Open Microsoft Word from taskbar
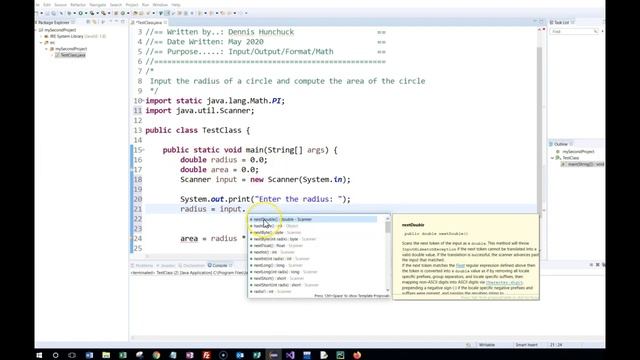This screenshot has width=640, height=360. [89, 355]
